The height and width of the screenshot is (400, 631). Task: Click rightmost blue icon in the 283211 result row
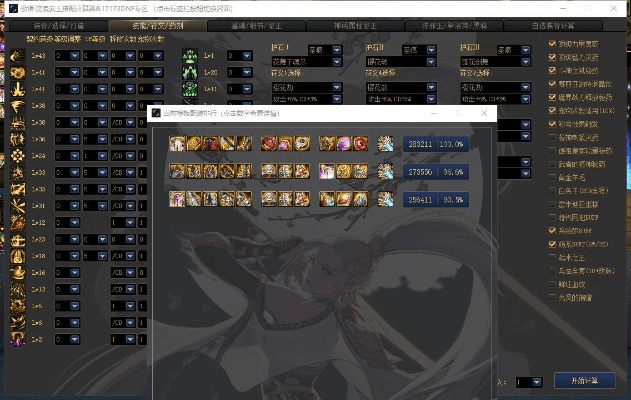pyautogui.click(x=386, y=144)
